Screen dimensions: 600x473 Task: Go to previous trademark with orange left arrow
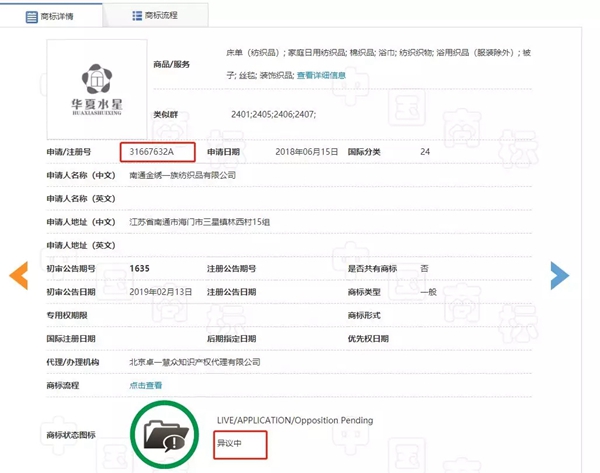click(x=18, y=277)
